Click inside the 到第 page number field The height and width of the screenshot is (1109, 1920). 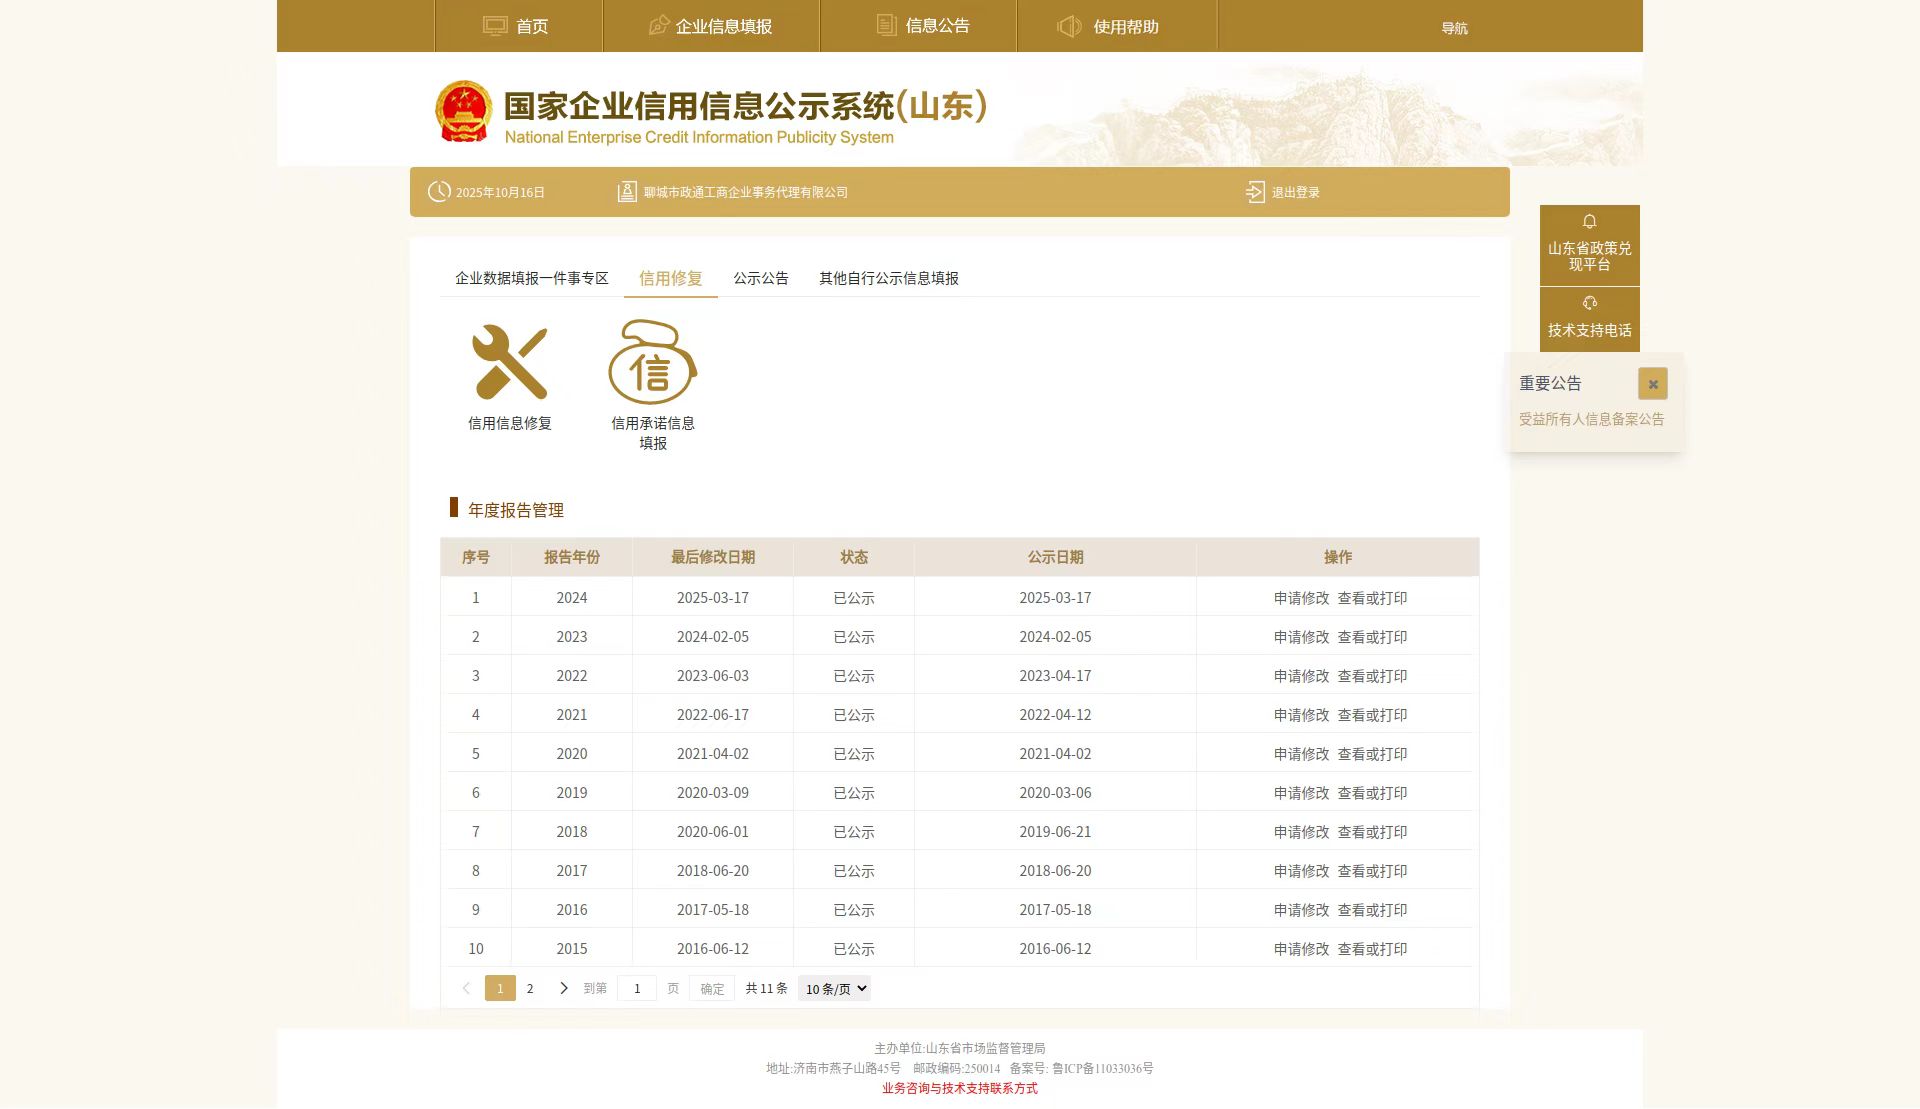pos(637,988)
